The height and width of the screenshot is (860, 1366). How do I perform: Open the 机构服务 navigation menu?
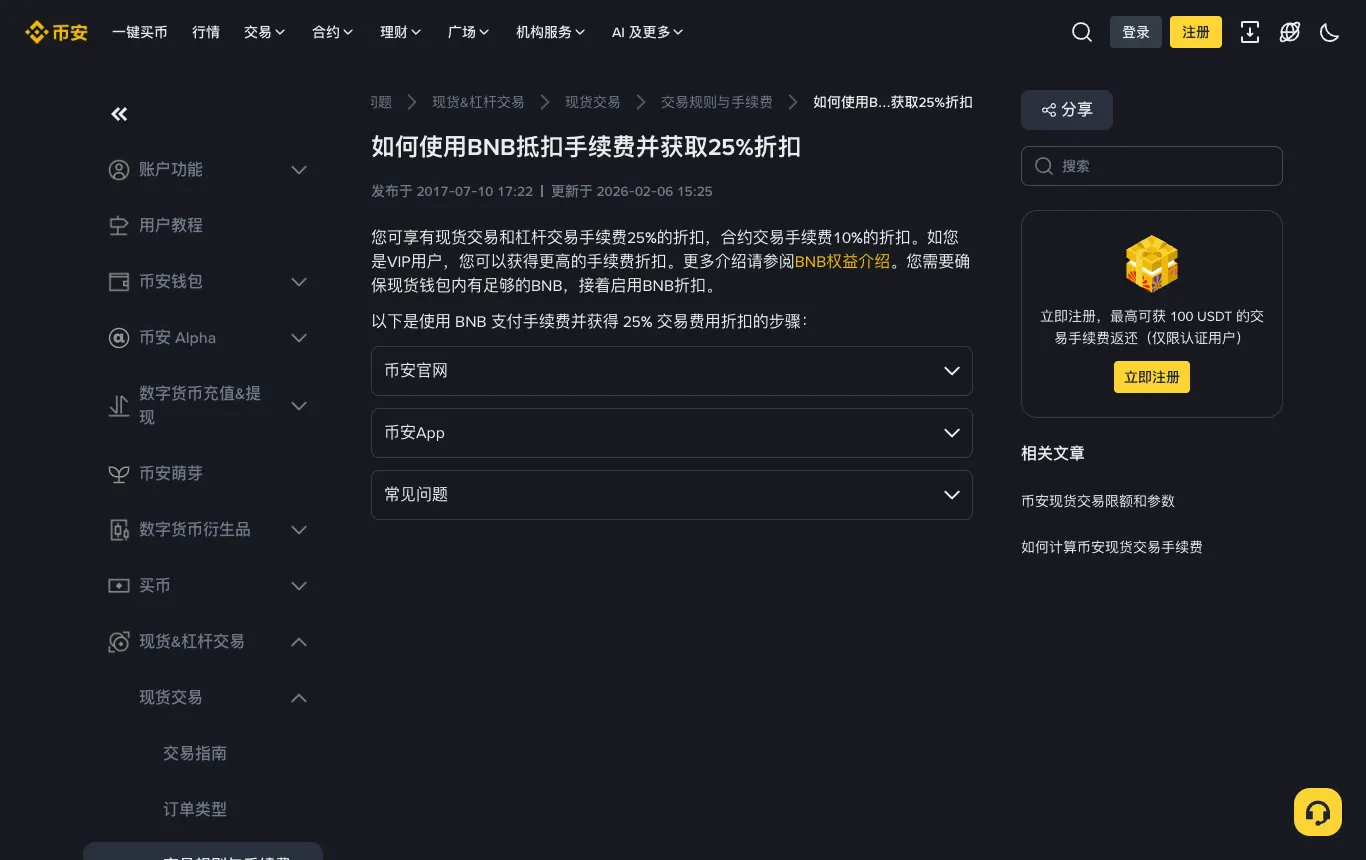coord(551,32)
